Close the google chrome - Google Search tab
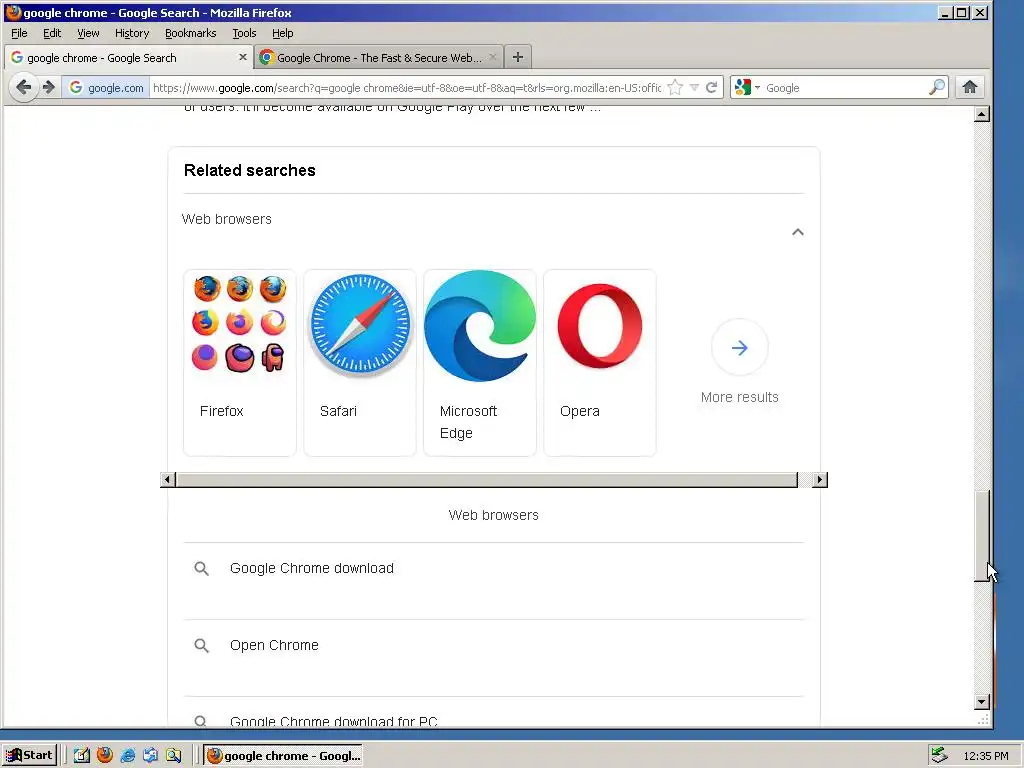The height and width of the screenshot is (768, 1024). click(x=242, y=57)
